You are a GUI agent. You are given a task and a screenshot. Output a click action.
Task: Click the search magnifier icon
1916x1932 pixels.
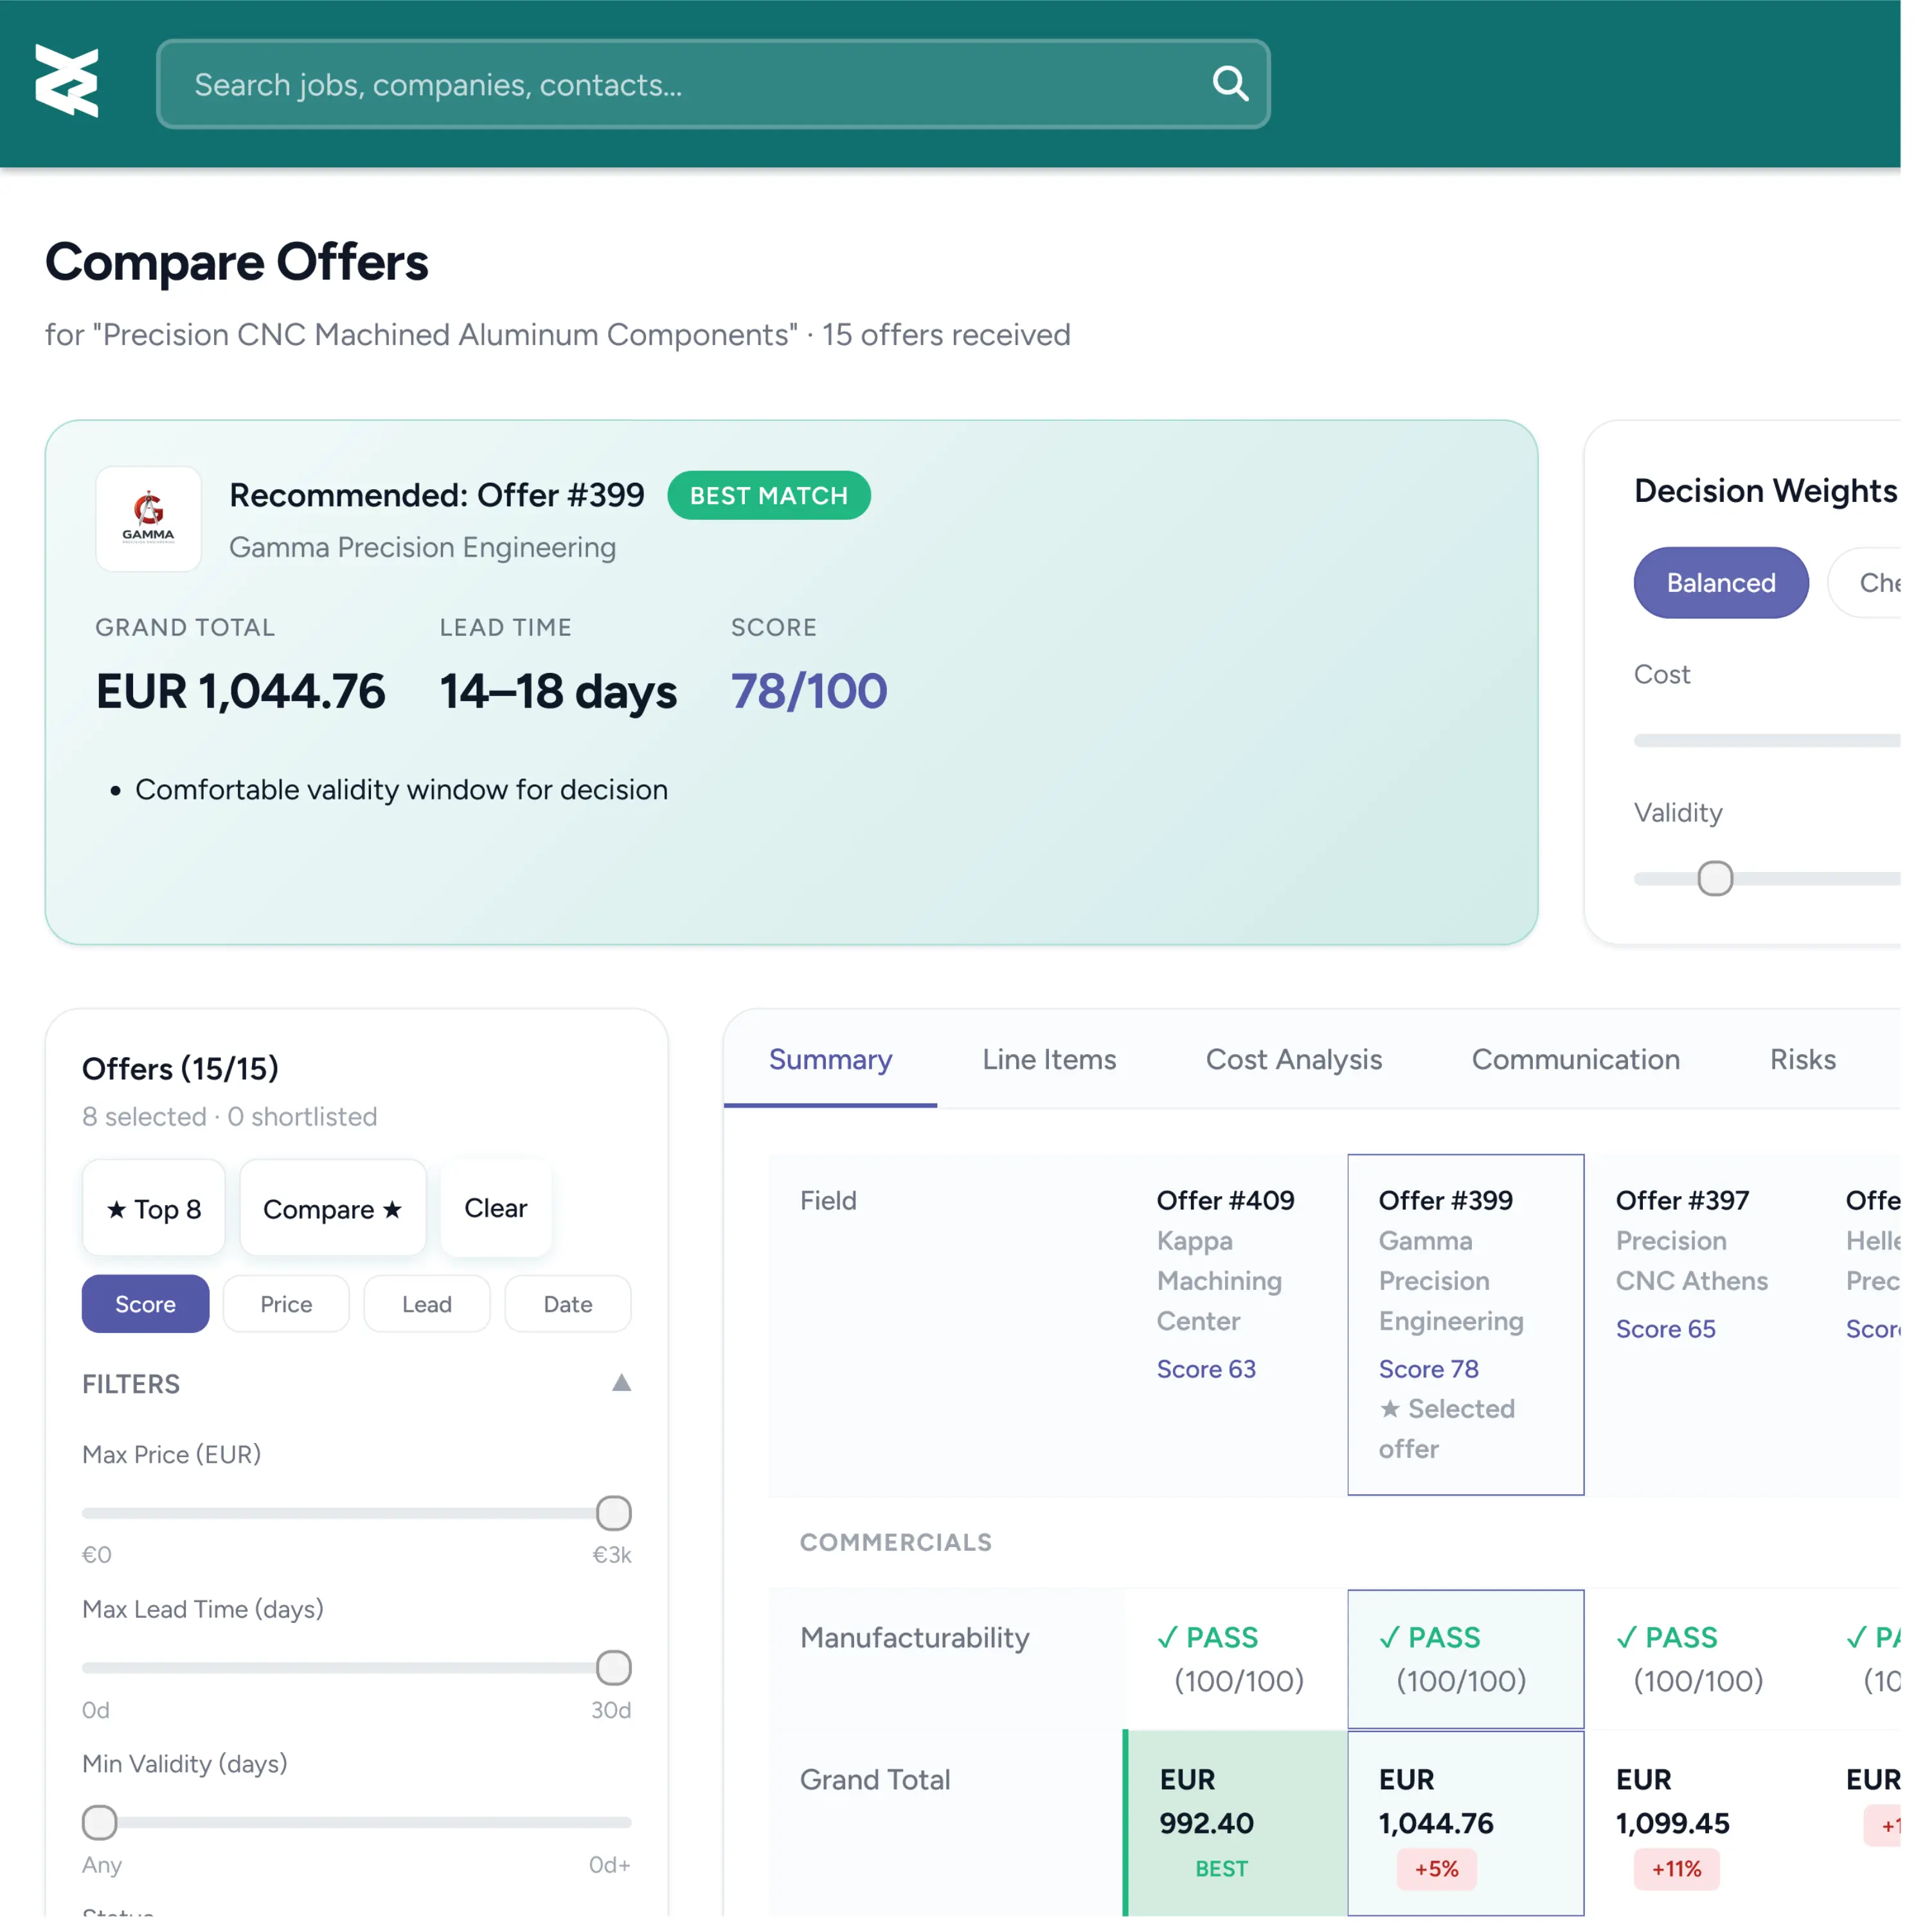pos(1229,84)
